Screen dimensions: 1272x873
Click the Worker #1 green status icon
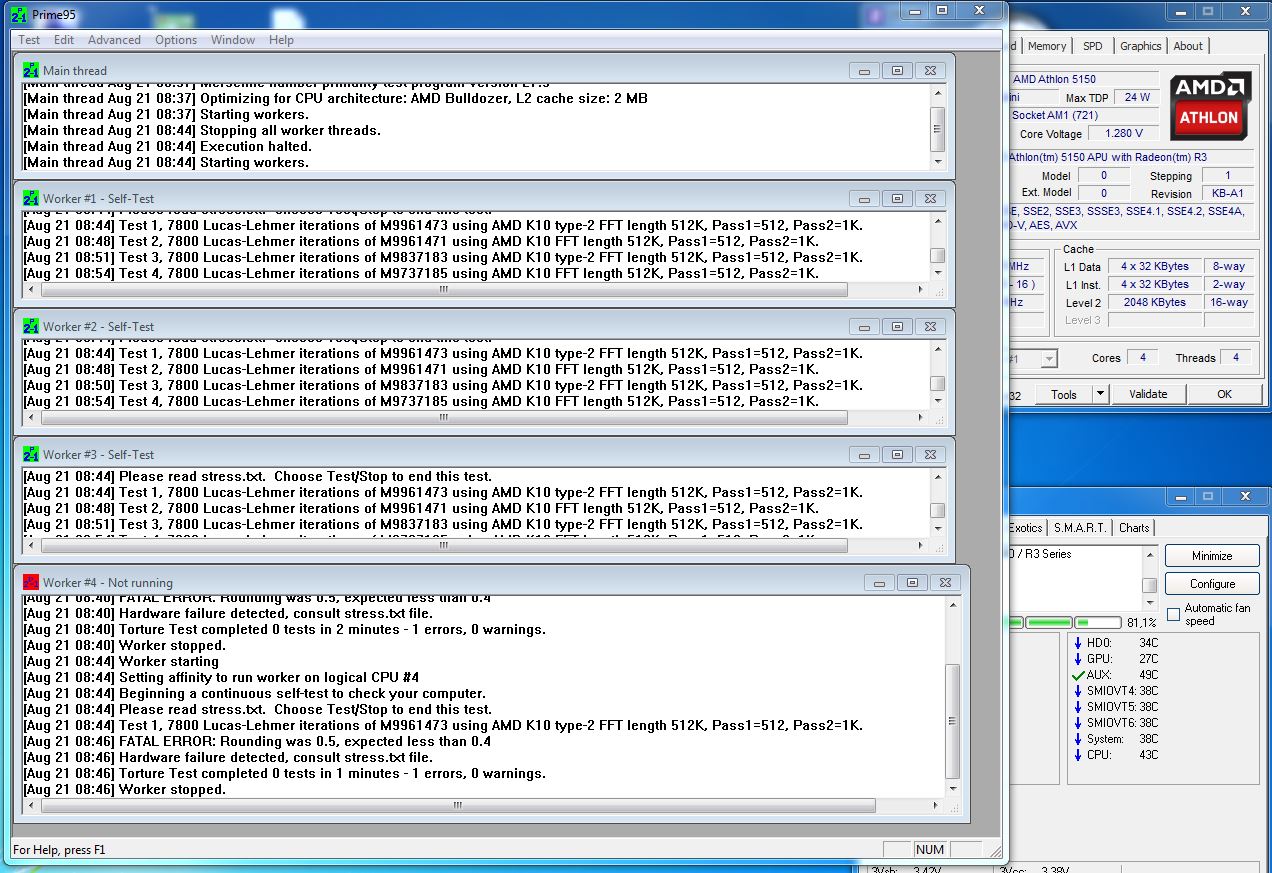click(30, 198)
